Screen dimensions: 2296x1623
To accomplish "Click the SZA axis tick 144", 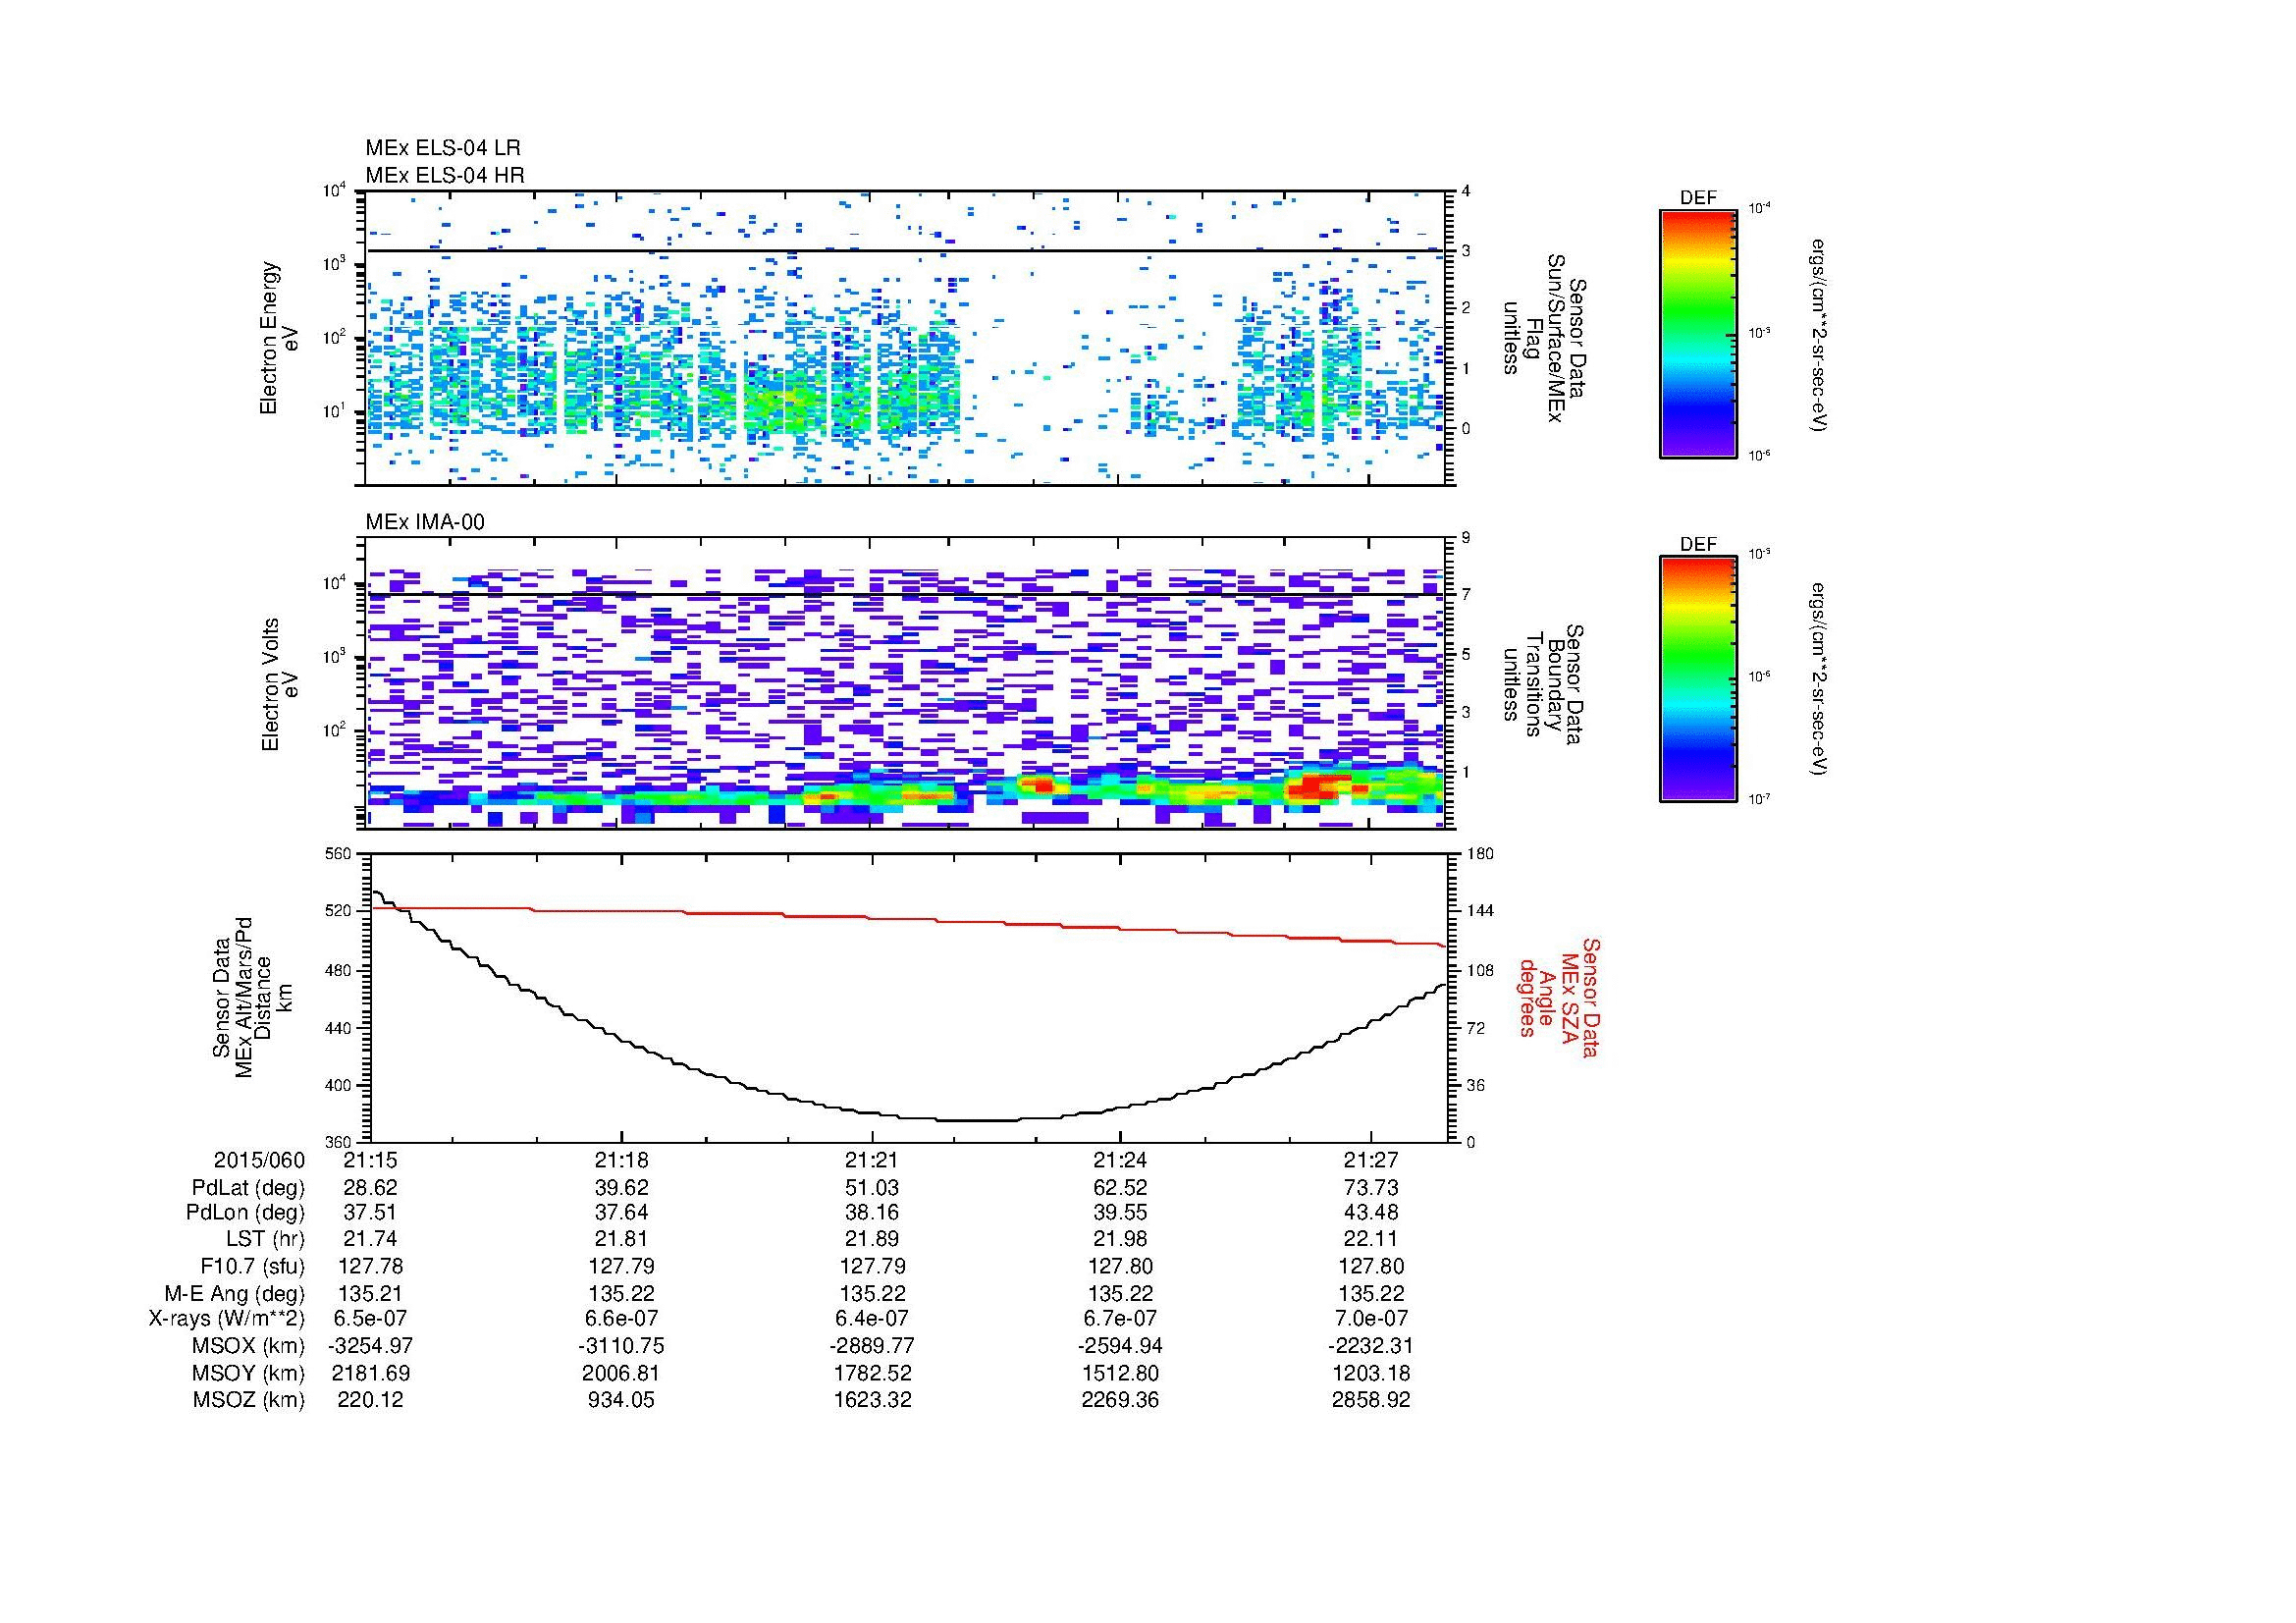I will tap(1480, 911).
